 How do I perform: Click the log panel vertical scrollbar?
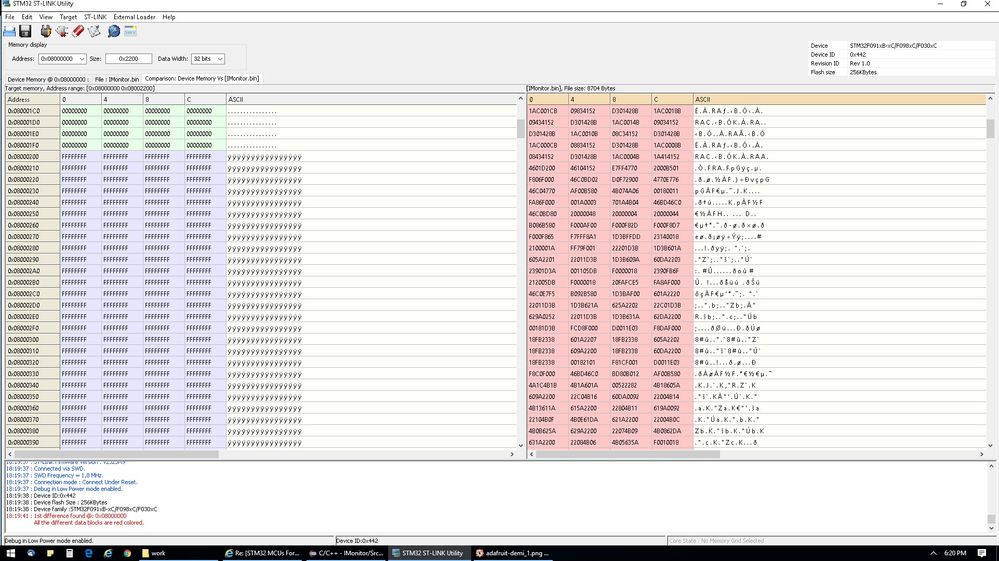point(991,497)
